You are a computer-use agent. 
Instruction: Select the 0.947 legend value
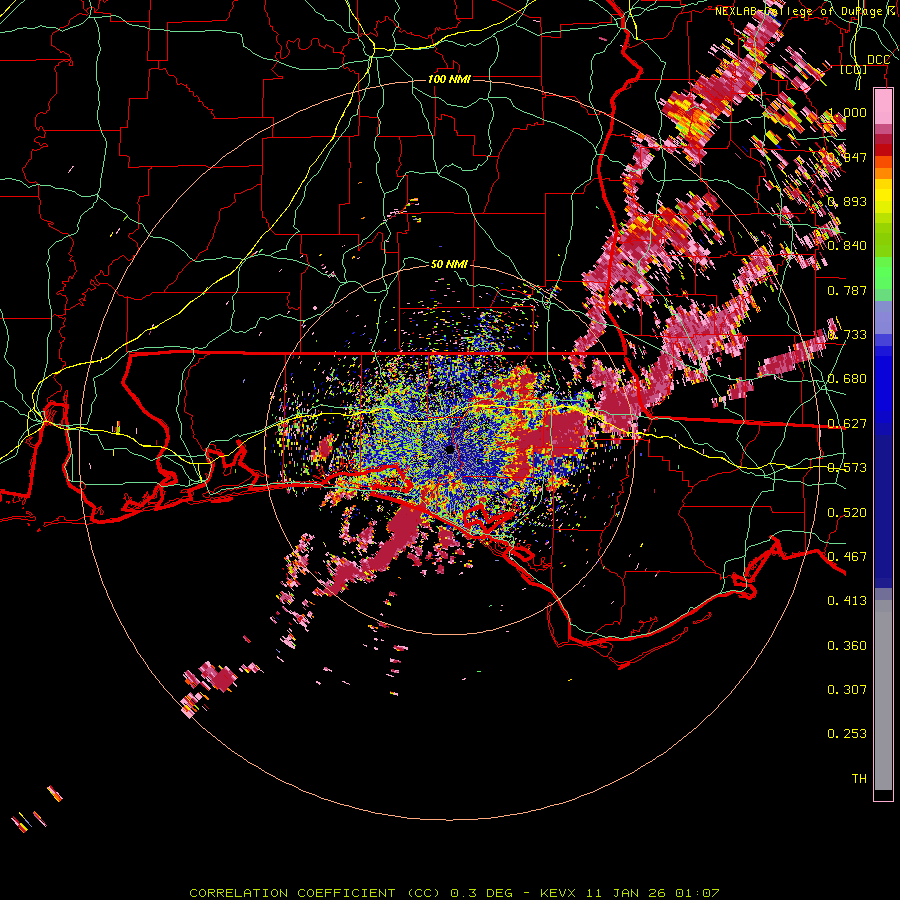point(847,157)
